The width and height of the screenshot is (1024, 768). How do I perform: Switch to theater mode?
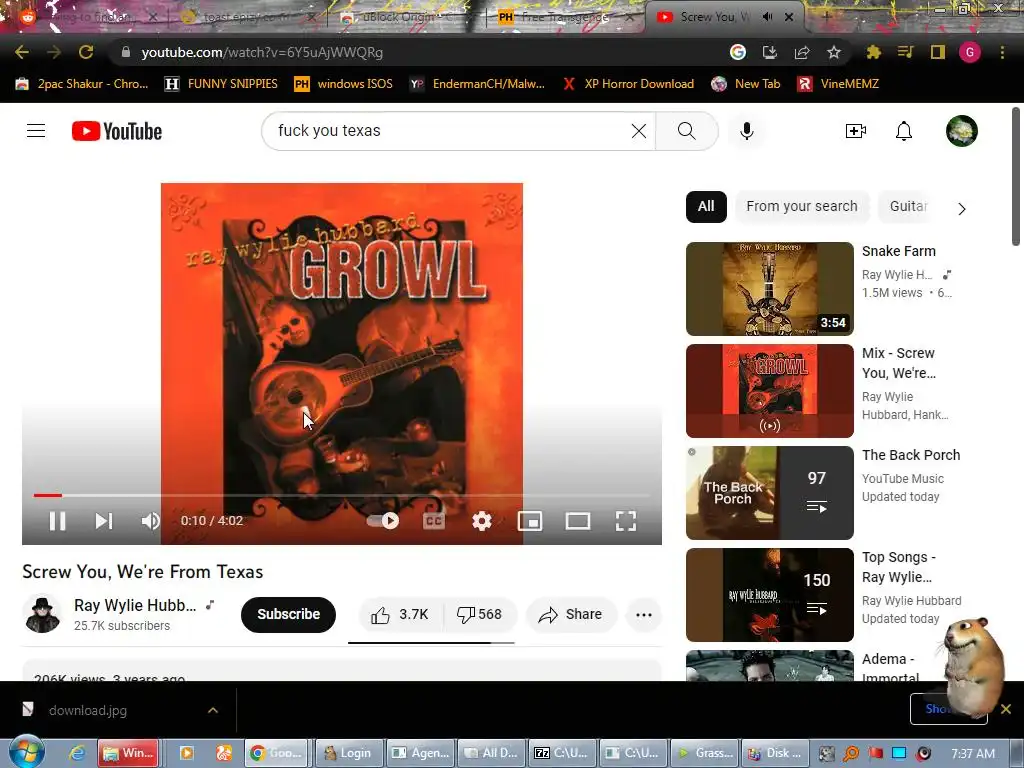click(x=577, y=520)
